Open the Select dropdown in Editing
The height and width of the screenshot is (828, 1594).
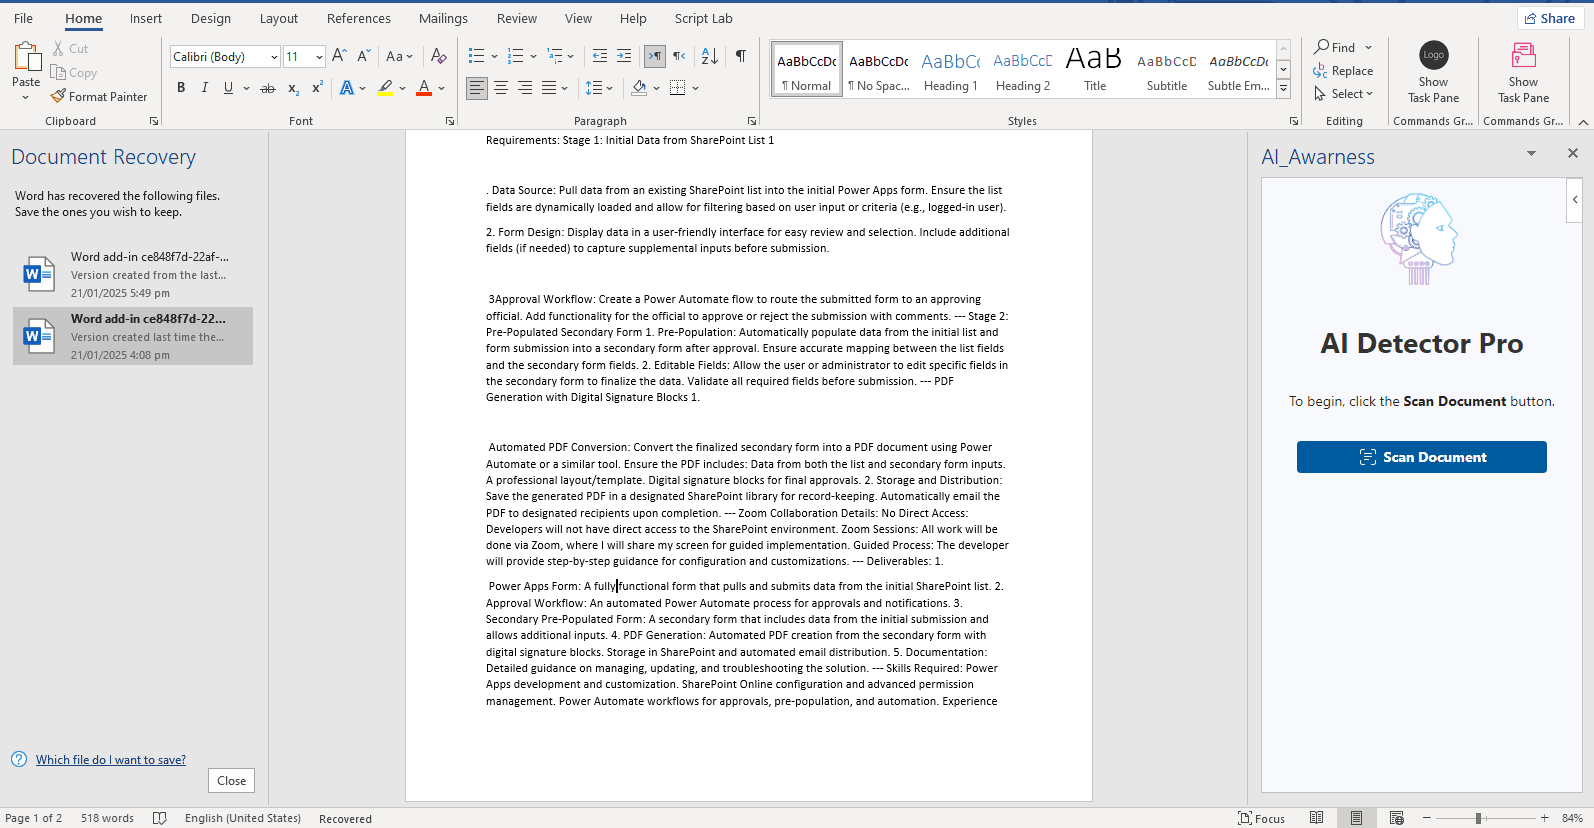coord(1343,94)
